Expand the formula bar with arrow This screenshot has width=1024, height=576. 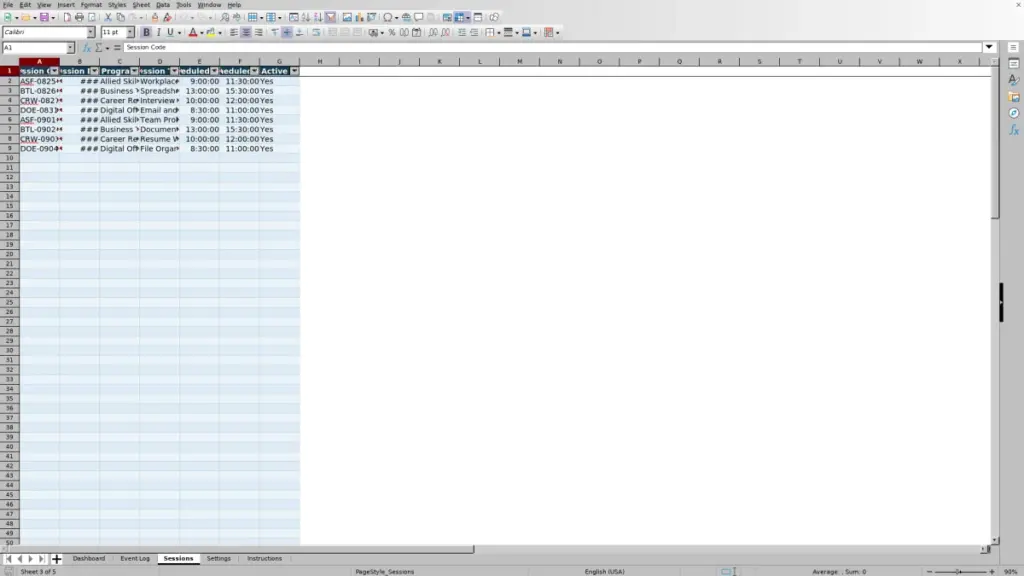click(x=989, y=47)
